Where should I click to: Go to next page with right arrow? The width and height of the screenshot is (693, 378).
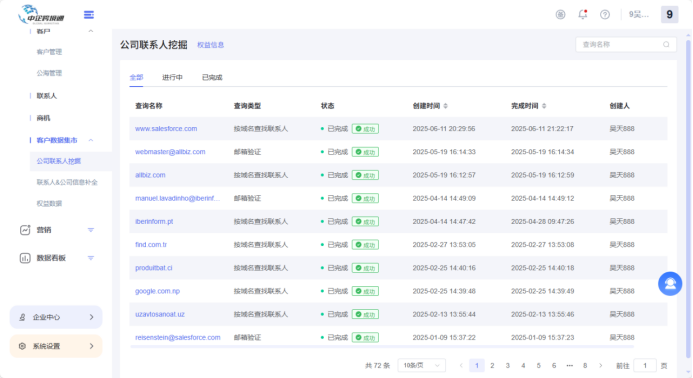click(x=600, y=365)
